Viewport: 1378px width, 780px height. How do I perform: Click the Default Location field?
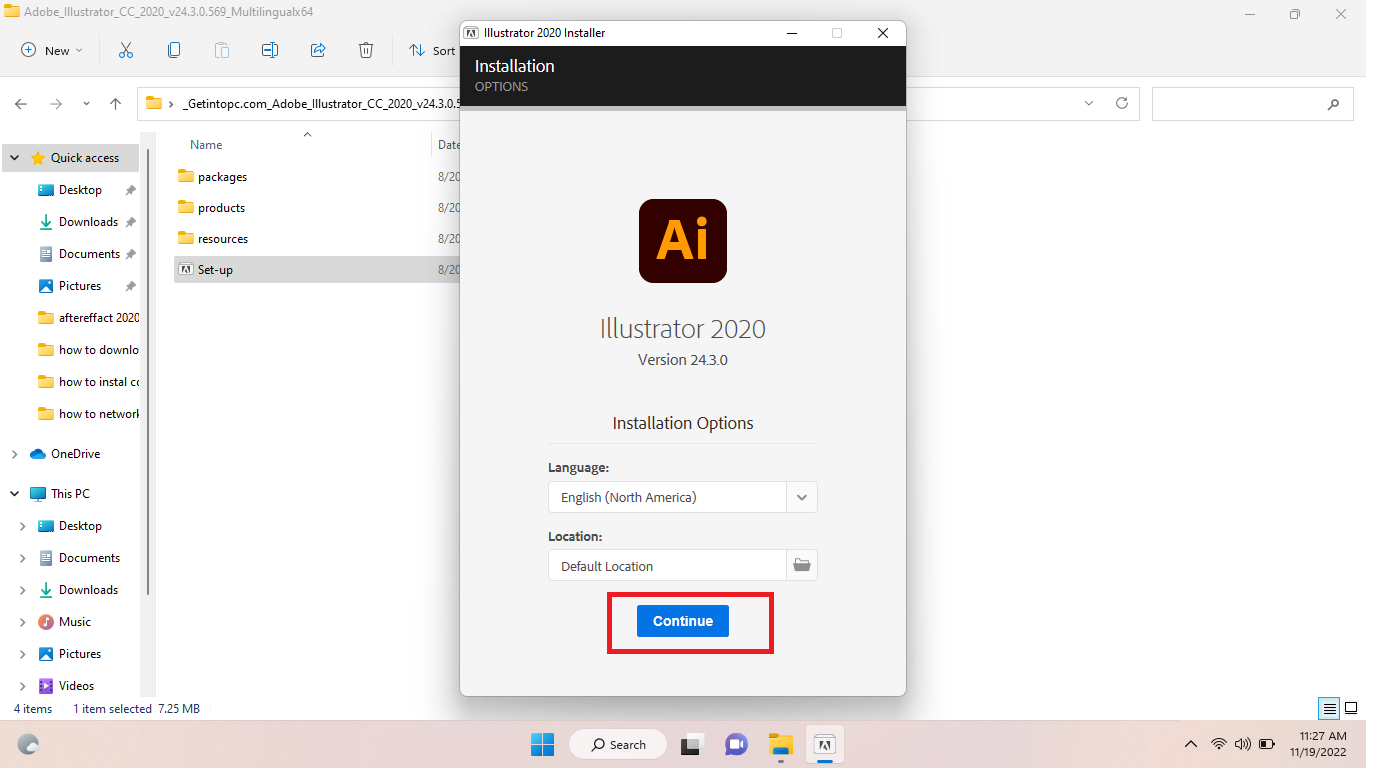point(667,565)
